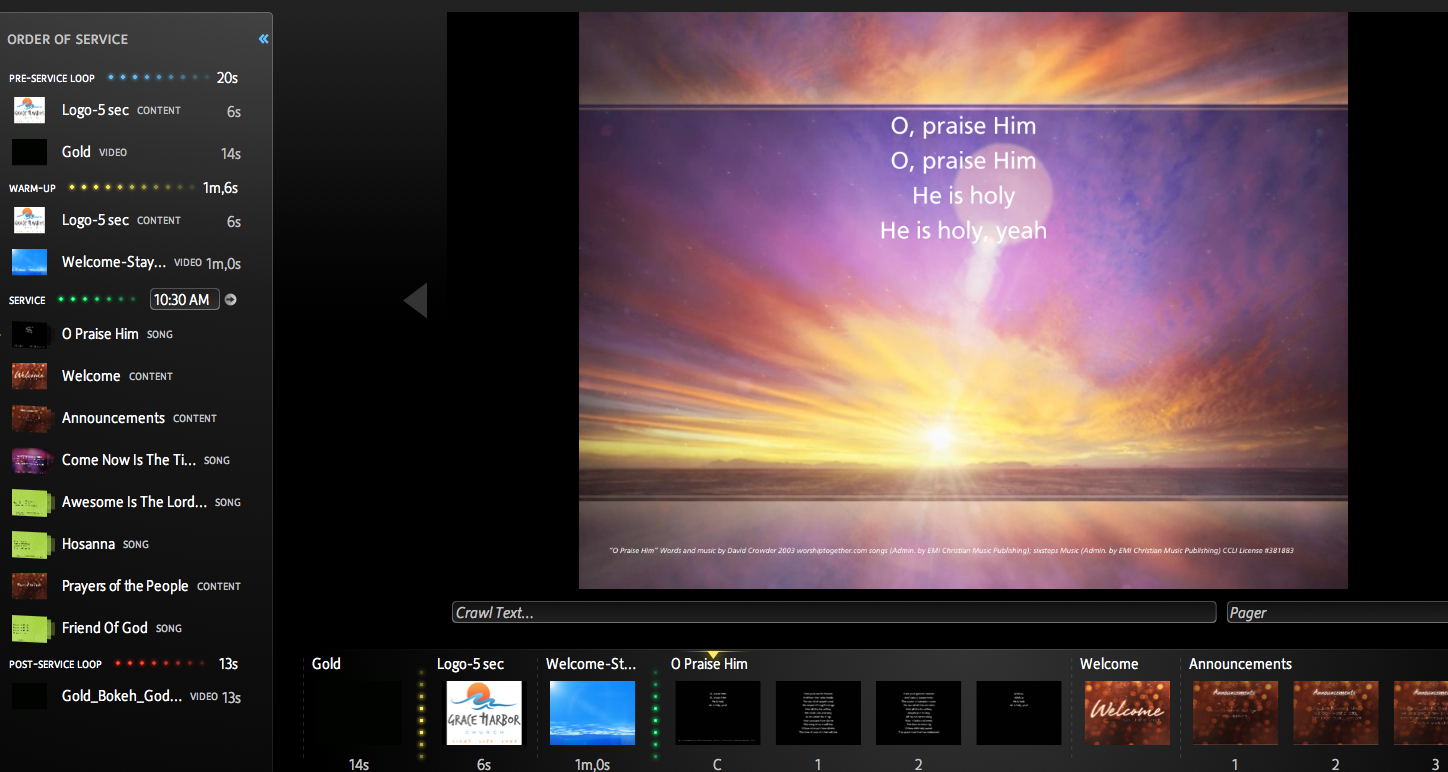Viewport: 1448px width, 772px height.
Task: Click the main slide preview image
Action: pyautogui.click(x=963, y=300)
